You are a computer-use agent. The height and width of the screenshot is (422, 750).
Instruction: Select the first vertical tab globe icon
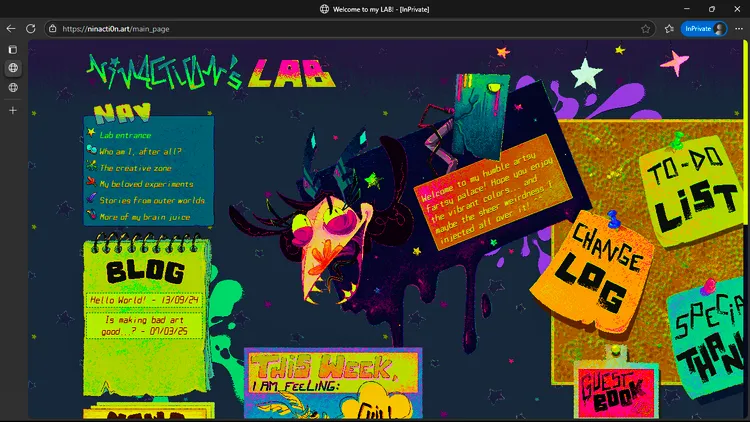[x=13, y=68]
